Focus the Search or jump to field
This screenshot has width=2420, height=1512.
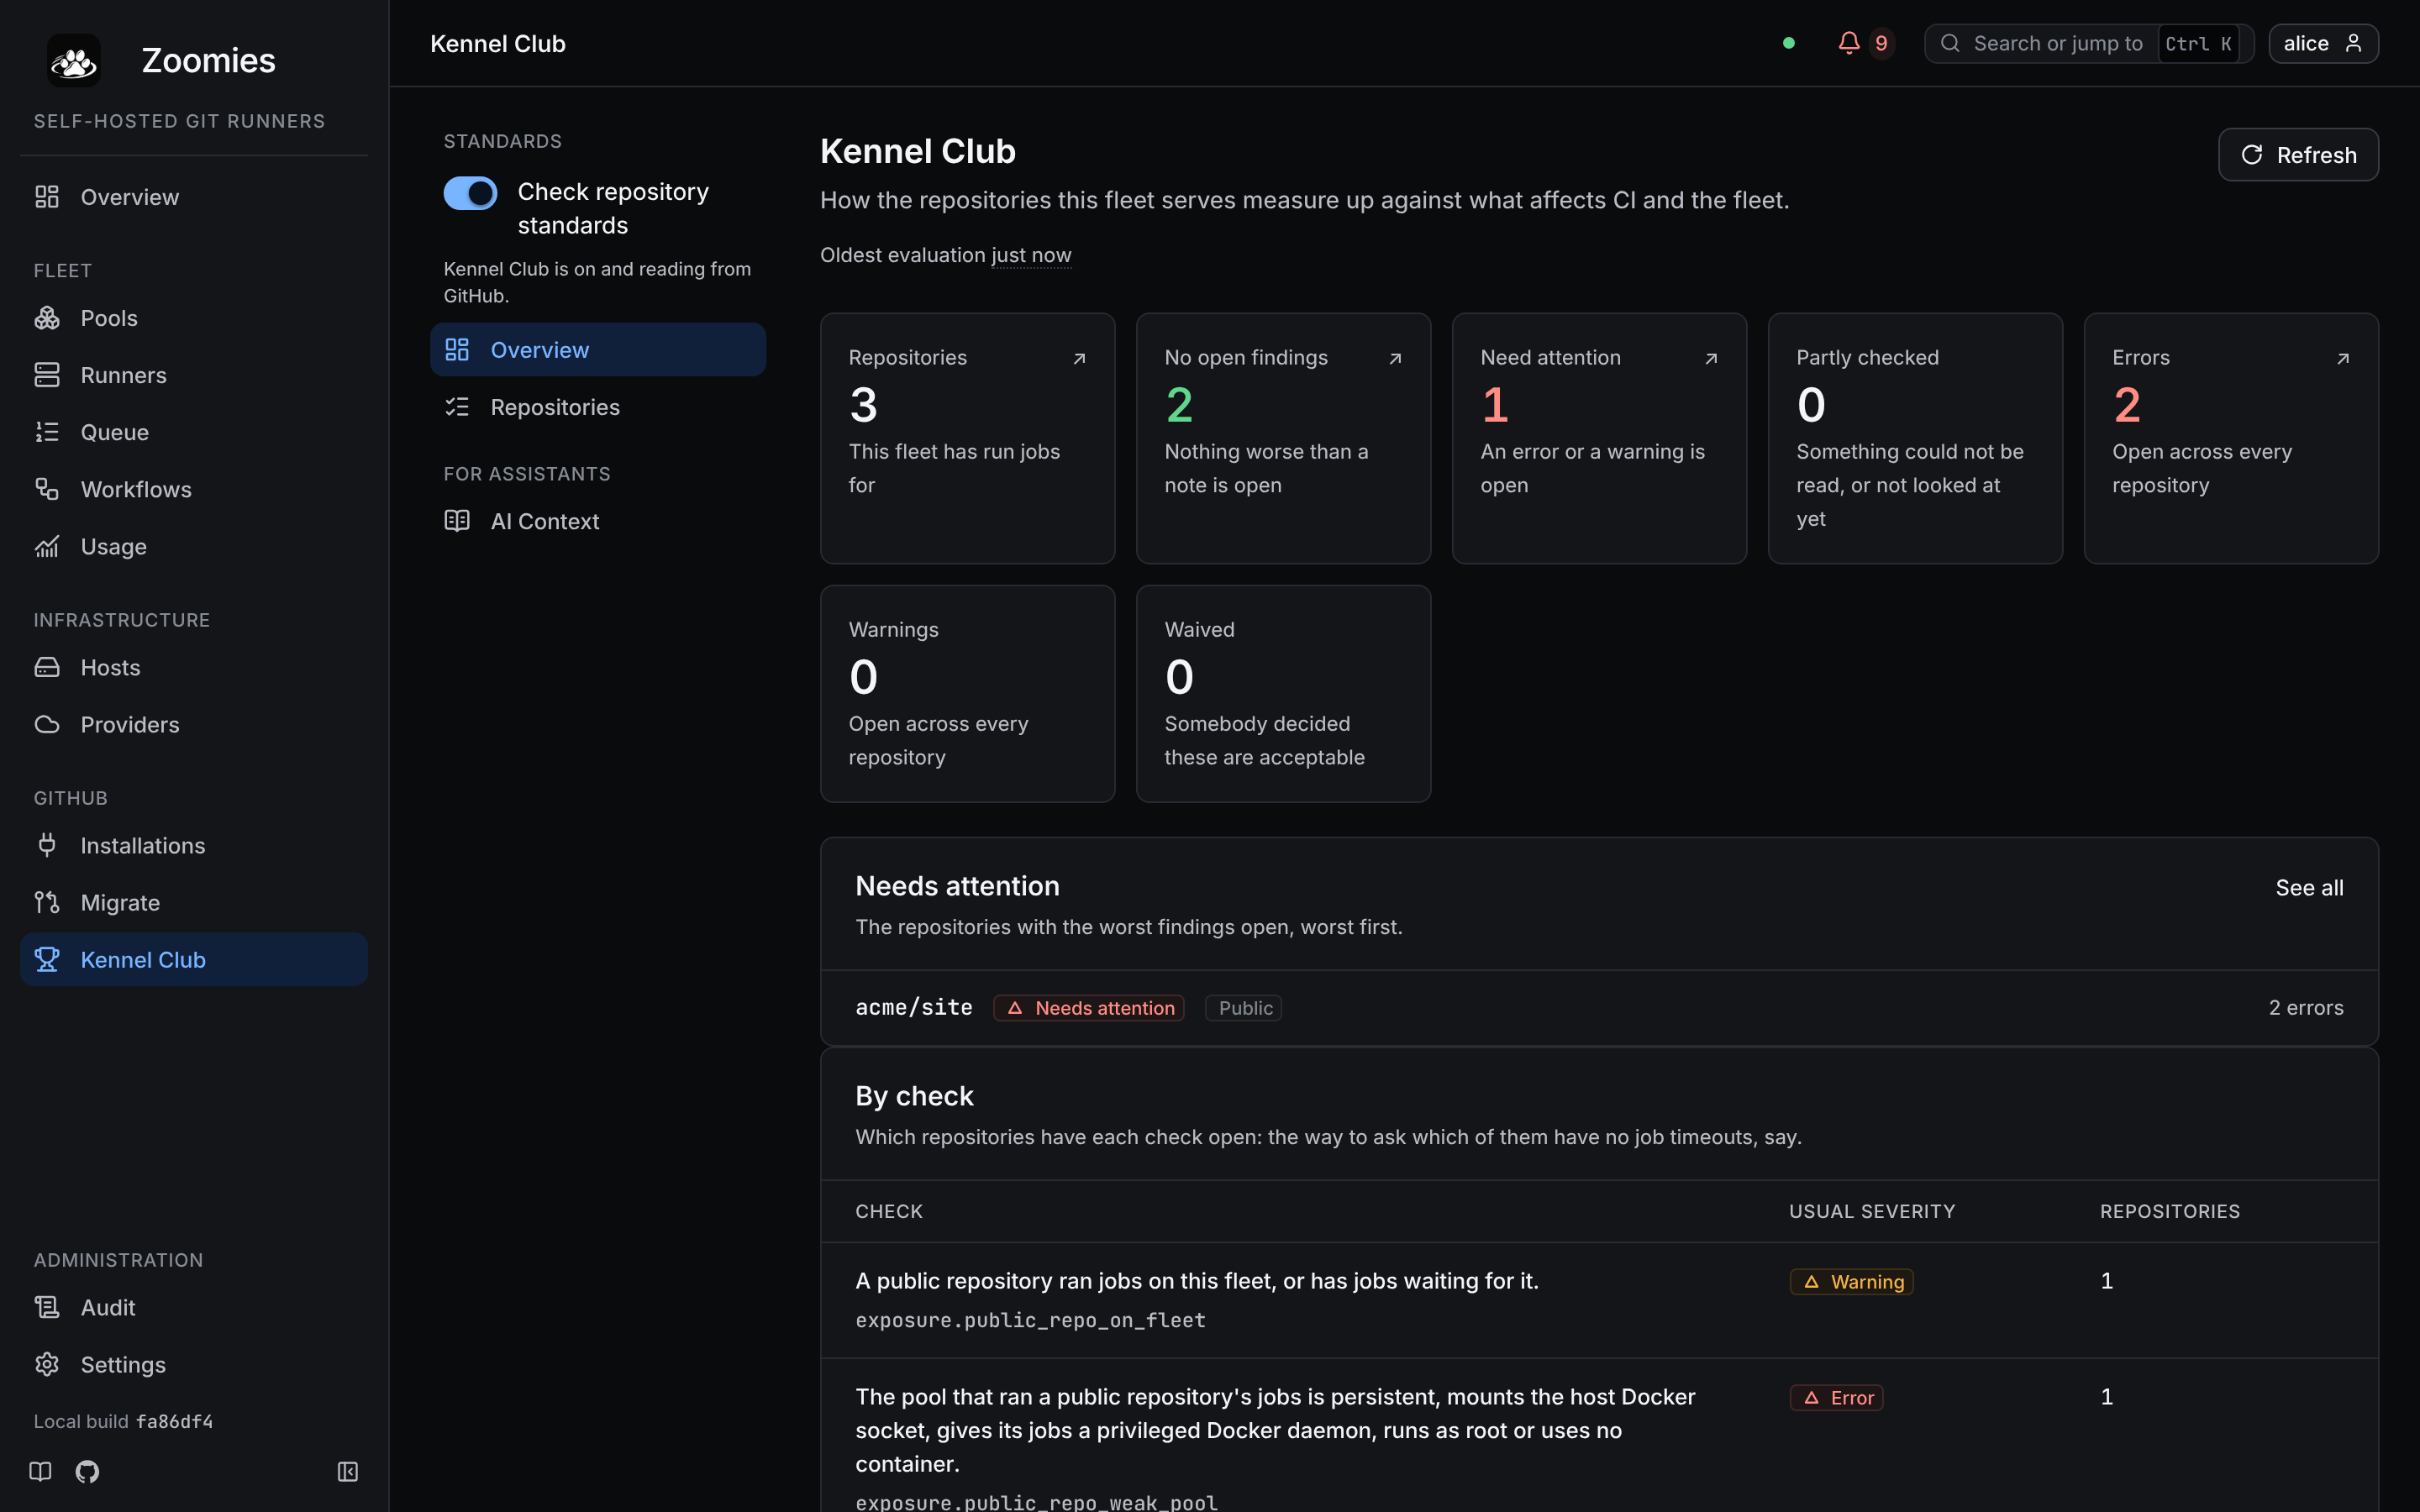pyautogui.click(x=2088, y=43)
